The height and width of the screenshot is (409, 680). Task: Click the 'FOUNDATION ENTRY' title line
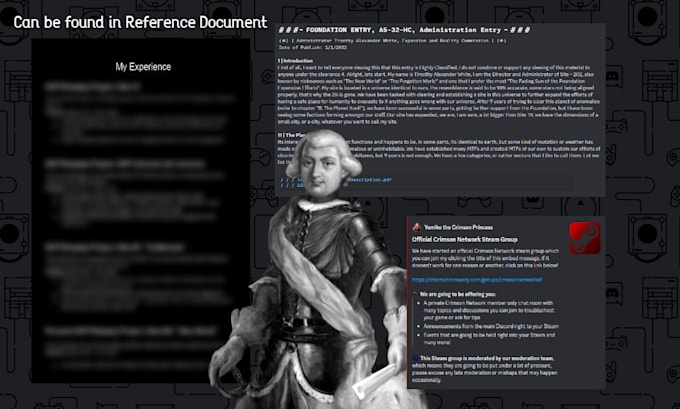click(404, 30)
